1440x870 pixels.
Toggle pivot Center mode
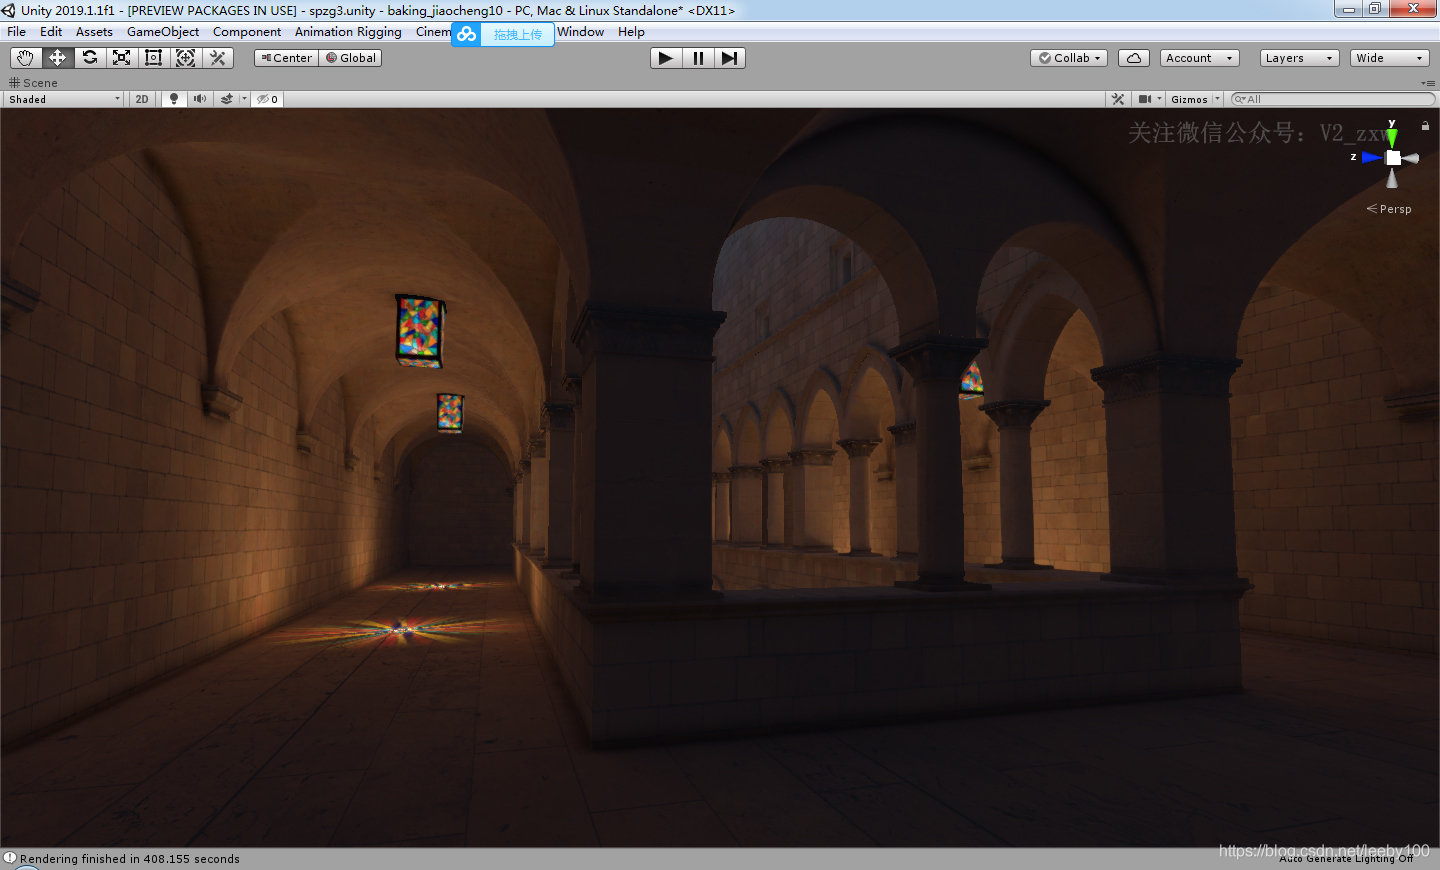click(x=286, y=58)
